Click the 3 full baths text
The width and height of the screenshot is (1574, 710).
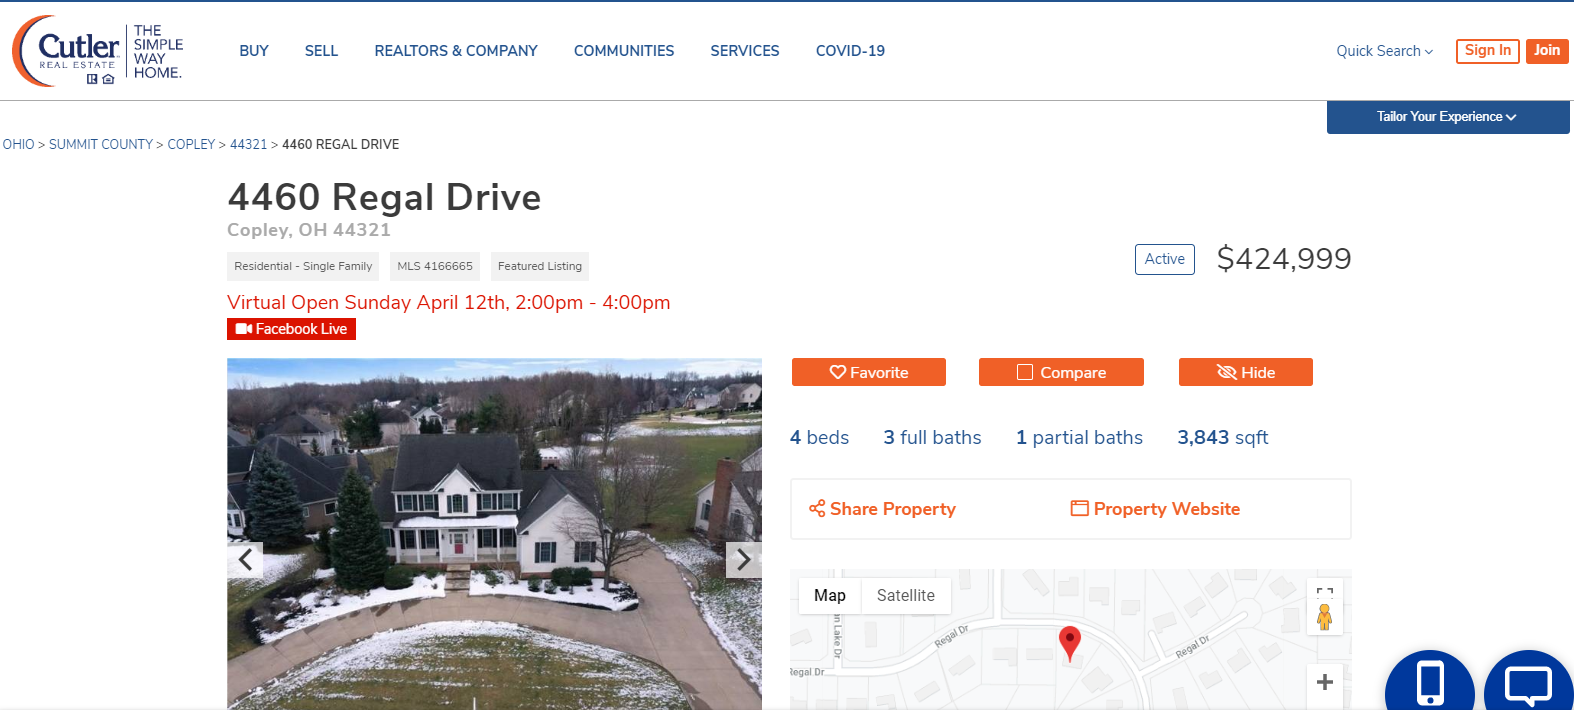click(x=932, y=437)
